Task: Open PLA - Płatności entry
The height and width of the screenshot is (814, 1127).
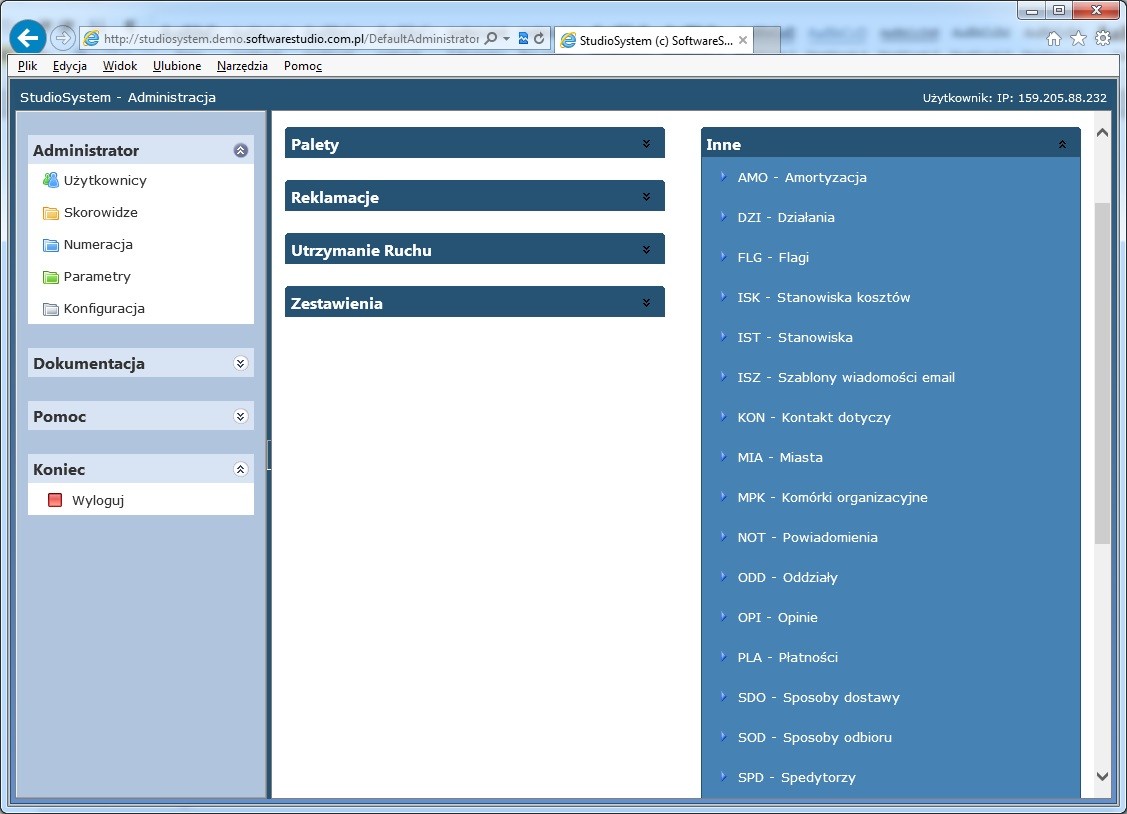Action: point(787,657)
